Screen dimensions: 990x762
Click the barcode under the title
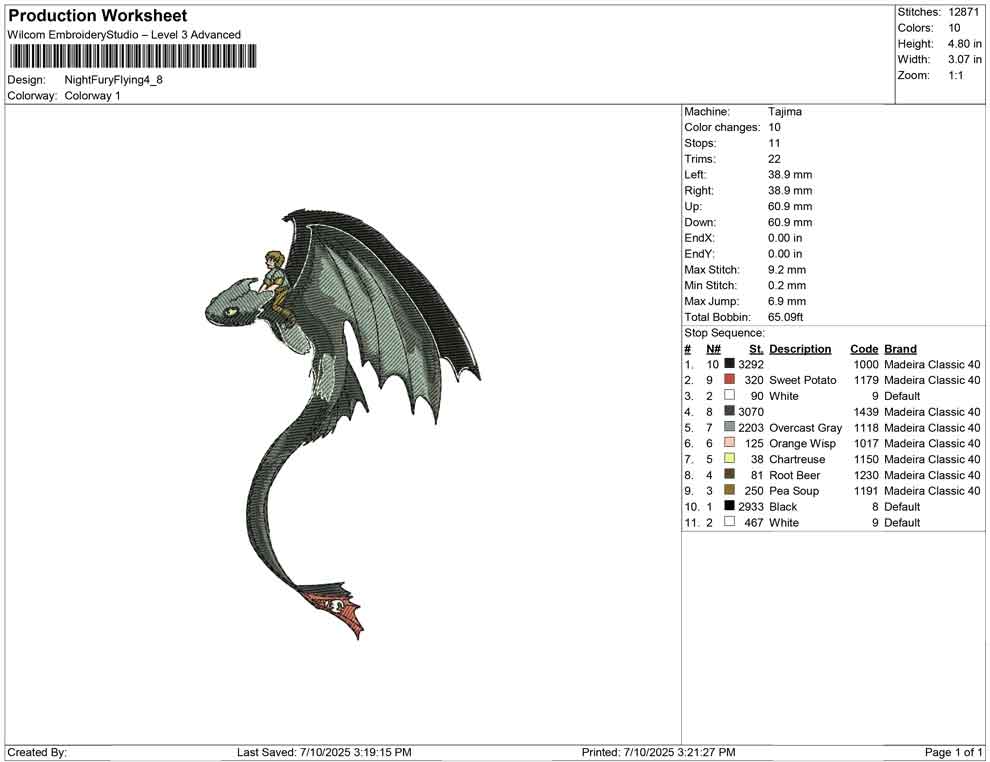(x=133, y=56)
